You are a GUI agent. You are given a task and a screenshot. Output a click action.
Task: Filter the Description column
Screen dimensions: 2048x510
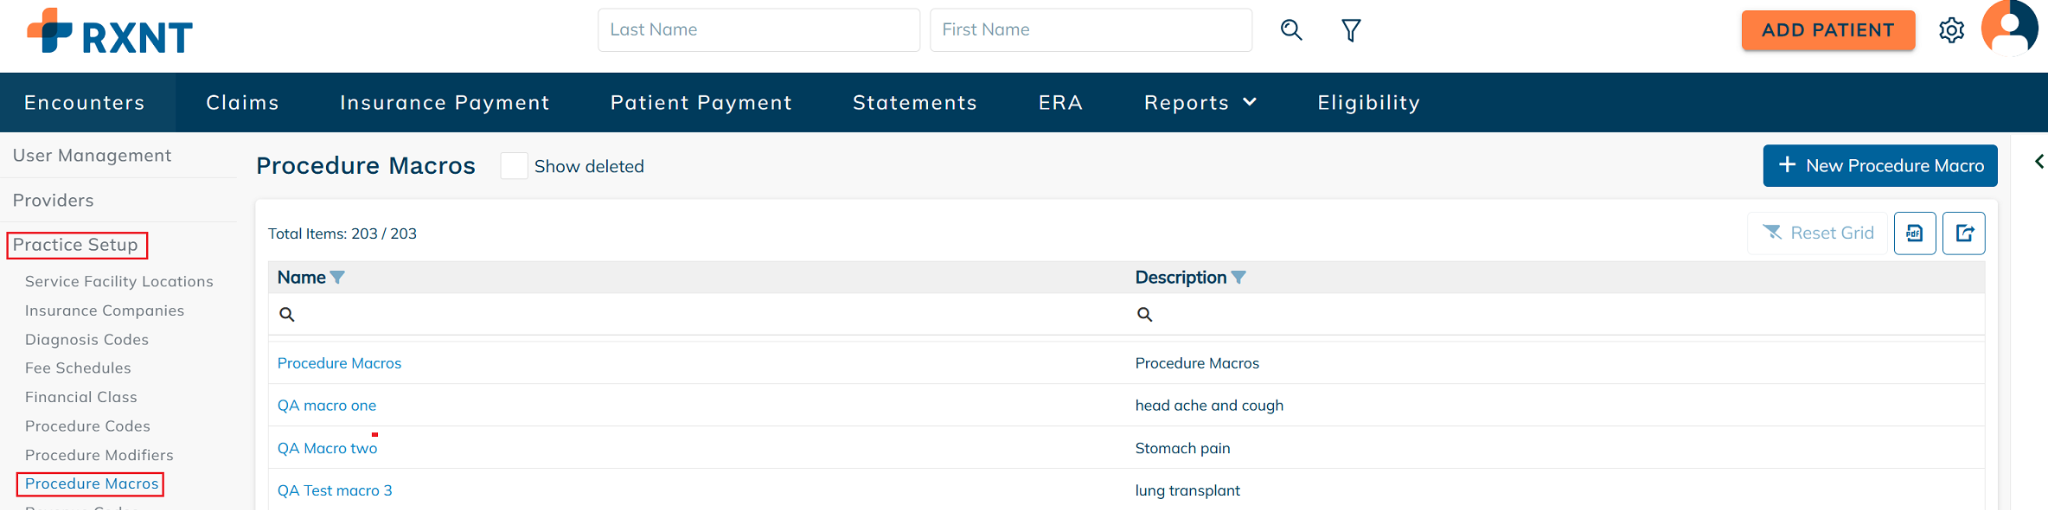1239,278
